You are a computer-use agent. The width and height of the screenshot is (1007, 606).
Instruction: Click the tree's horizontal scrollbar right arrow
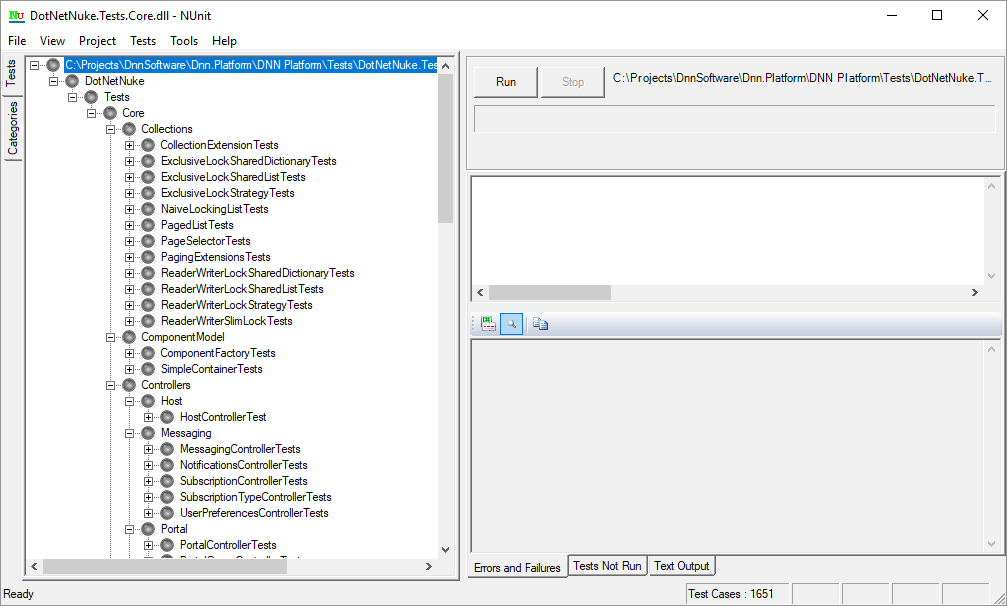click(429, 566)
